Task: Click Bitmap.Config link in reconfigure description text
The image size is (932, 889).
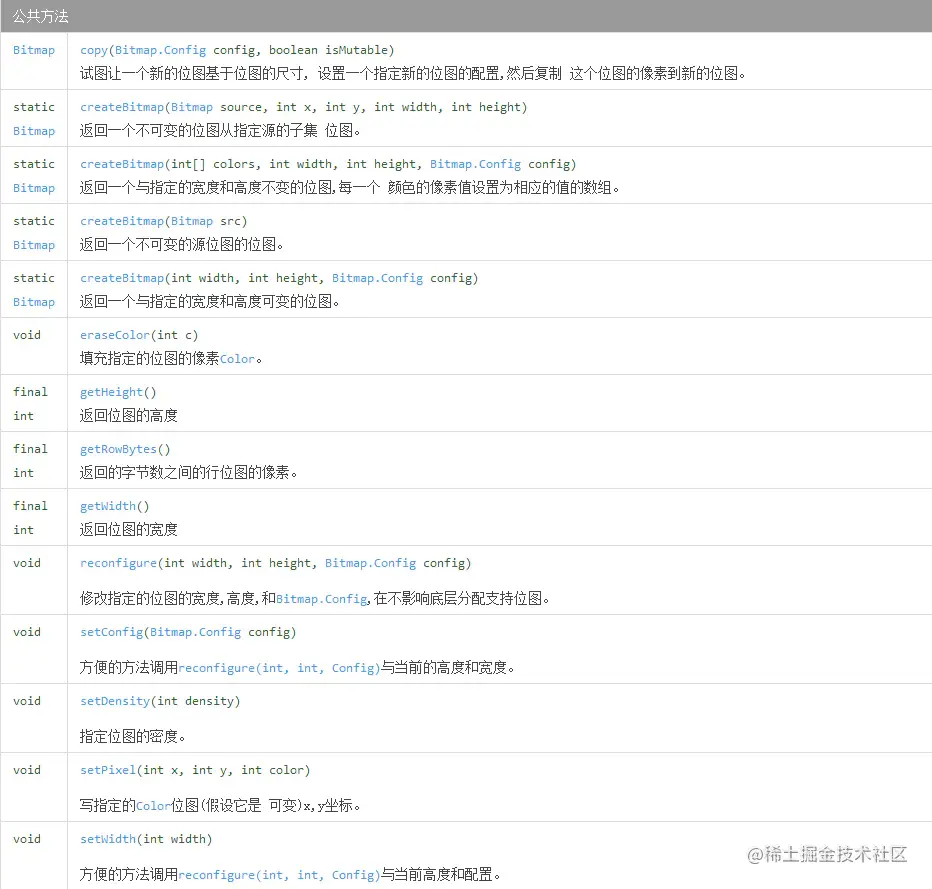Action: coord(322,599)
